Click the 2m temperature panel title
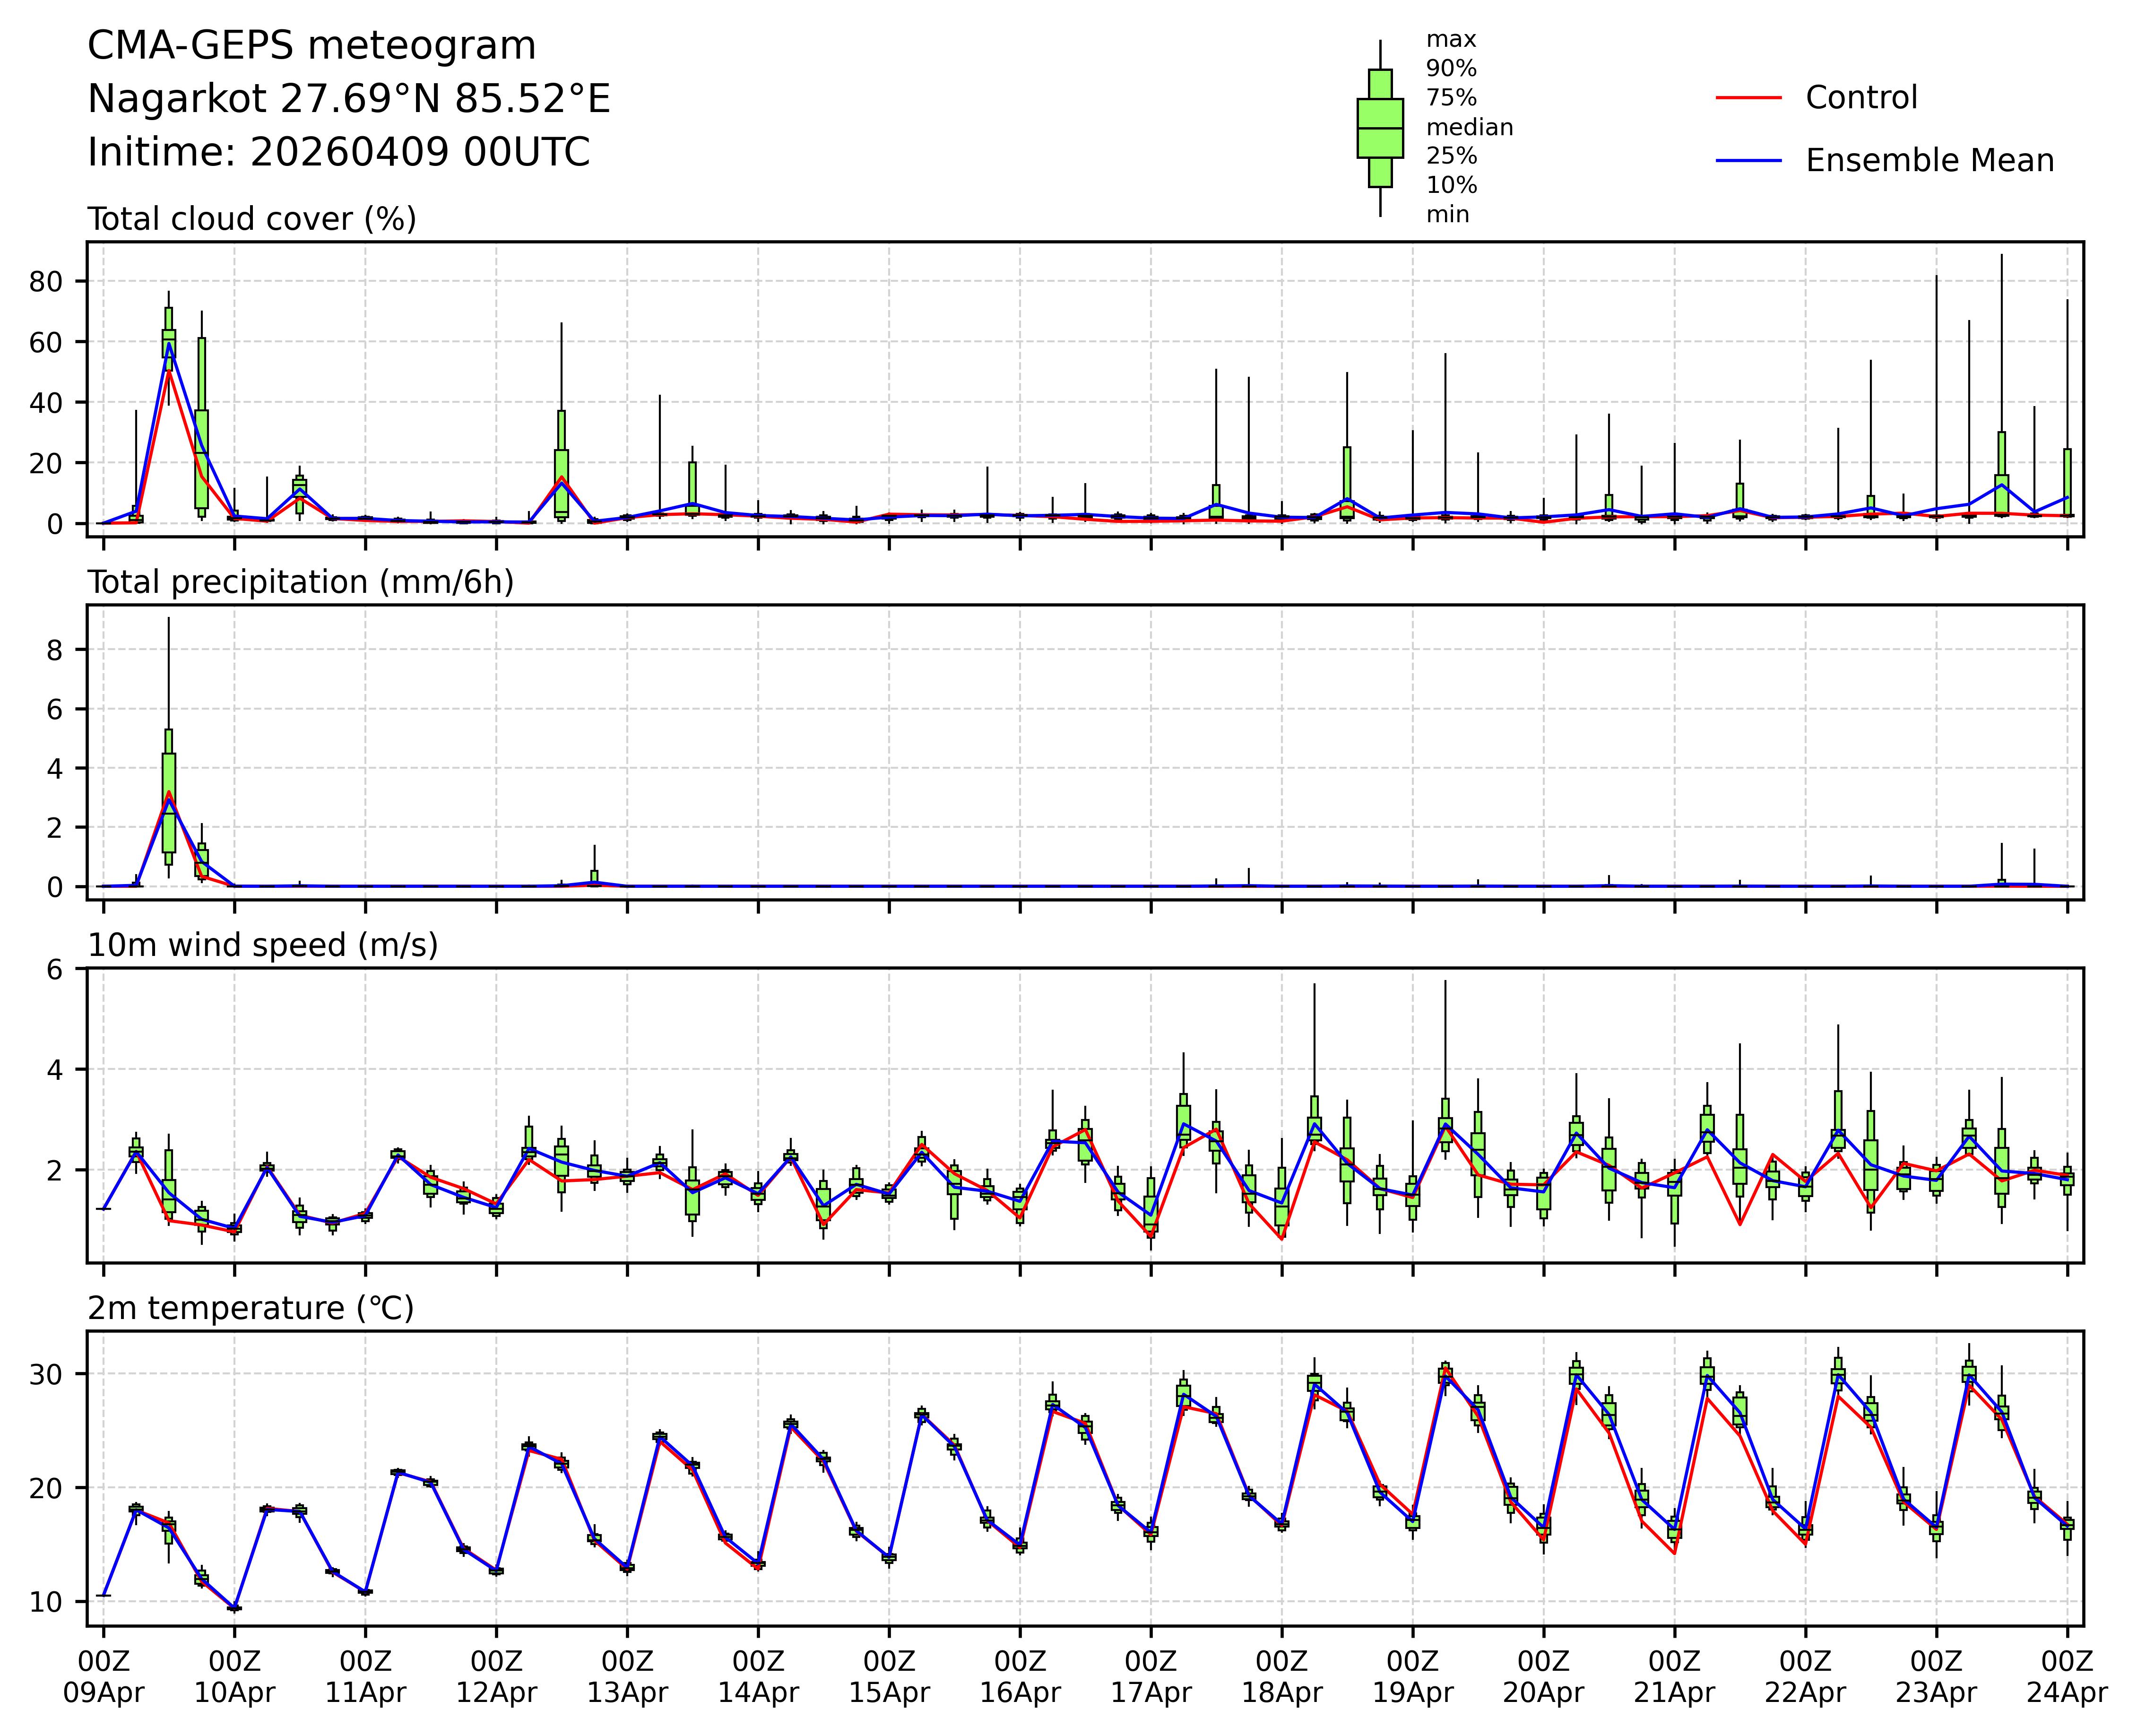This screenshot has width=2137, height=1736. point(251,1308)
